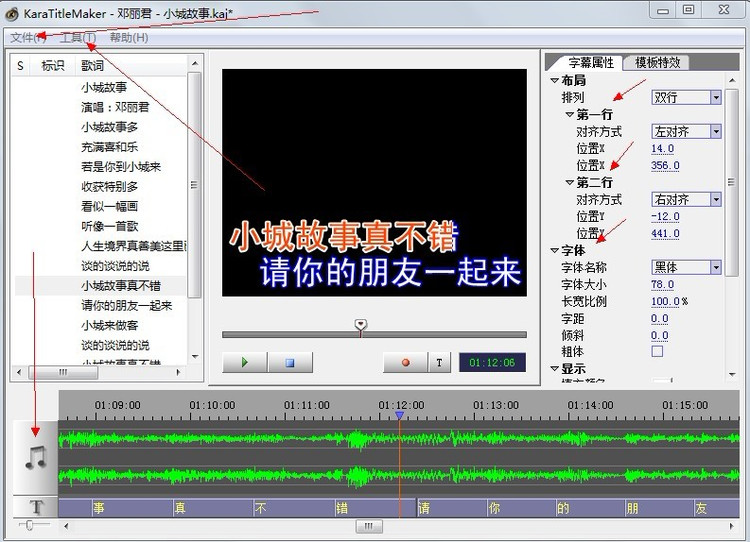The width and height of the screenshot is (750, 542).
Task: Click the T subtitle track icon
Action: 35,507
